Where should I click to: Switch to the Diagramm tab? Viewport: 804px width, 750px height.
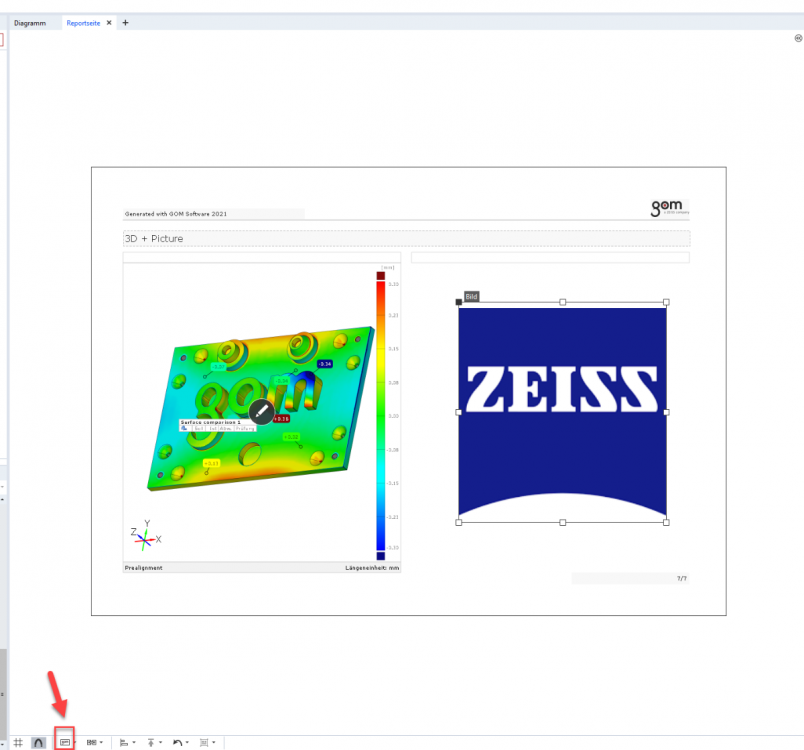tap(30, 23)
